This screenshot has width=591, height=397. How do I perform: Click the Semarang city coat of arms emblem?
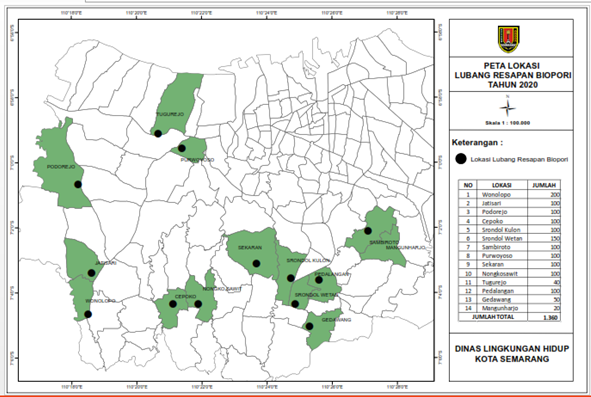[x=508, y=39]
